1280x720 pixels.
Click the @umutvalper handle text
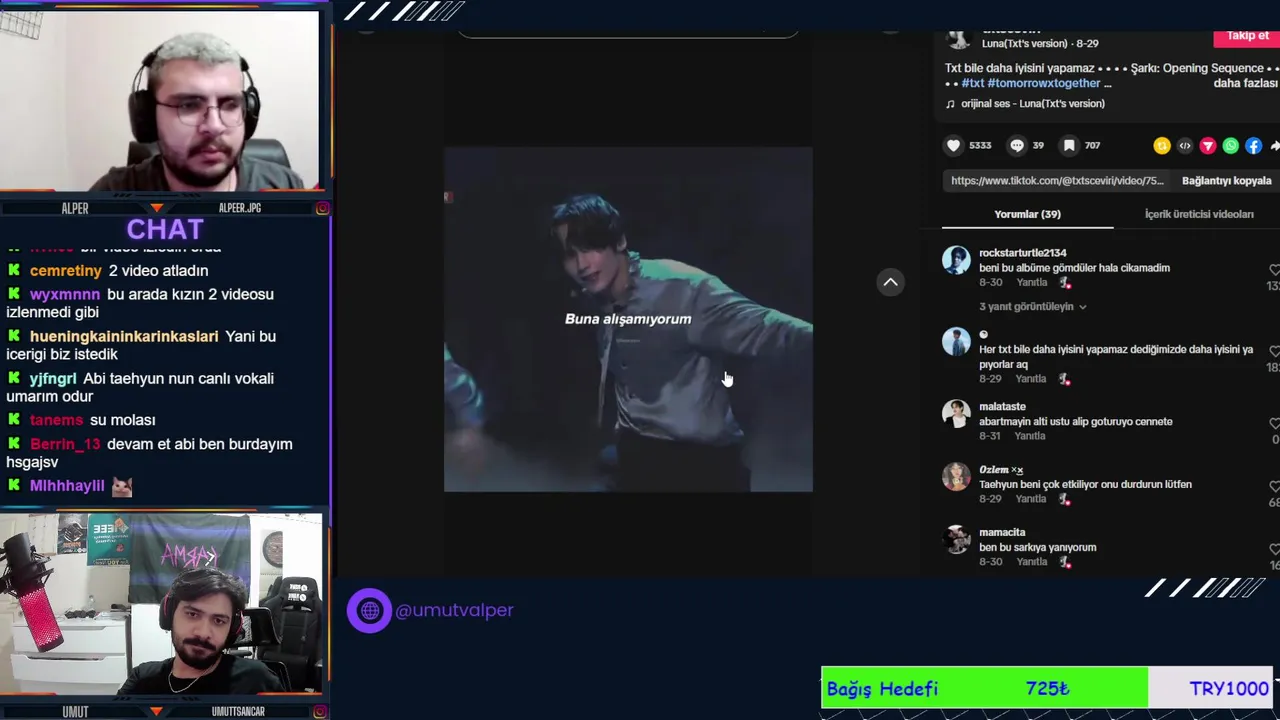pos(454,610)
